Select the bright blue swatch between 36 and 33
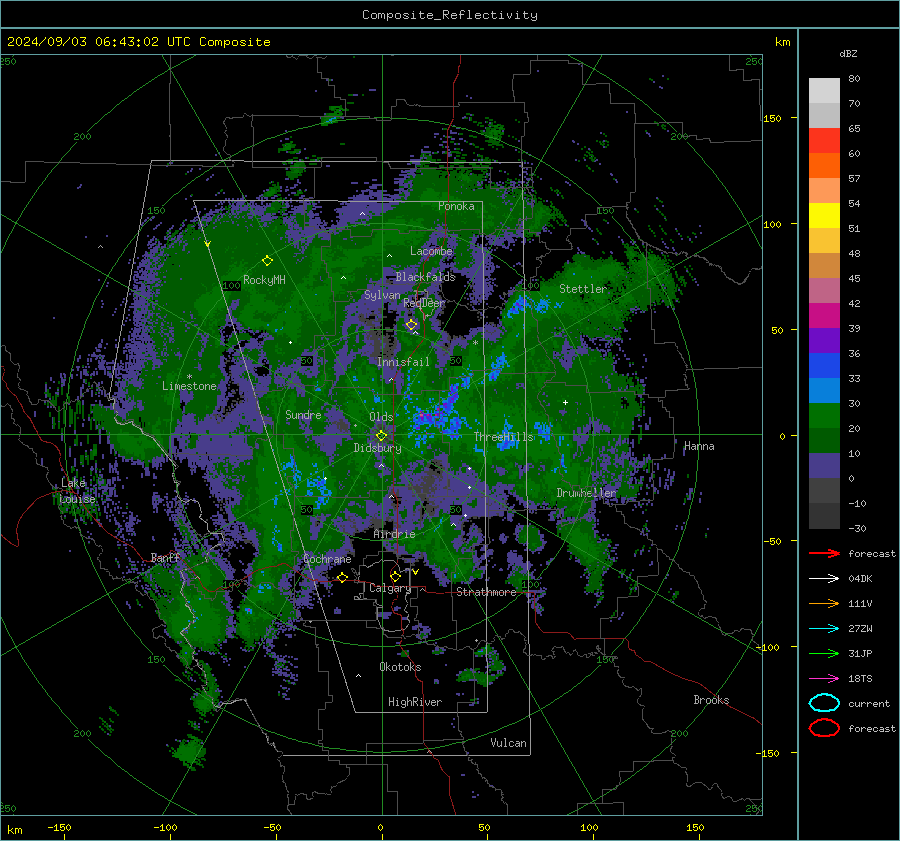This screenshot has width=900, height=841. pos(824,366)
